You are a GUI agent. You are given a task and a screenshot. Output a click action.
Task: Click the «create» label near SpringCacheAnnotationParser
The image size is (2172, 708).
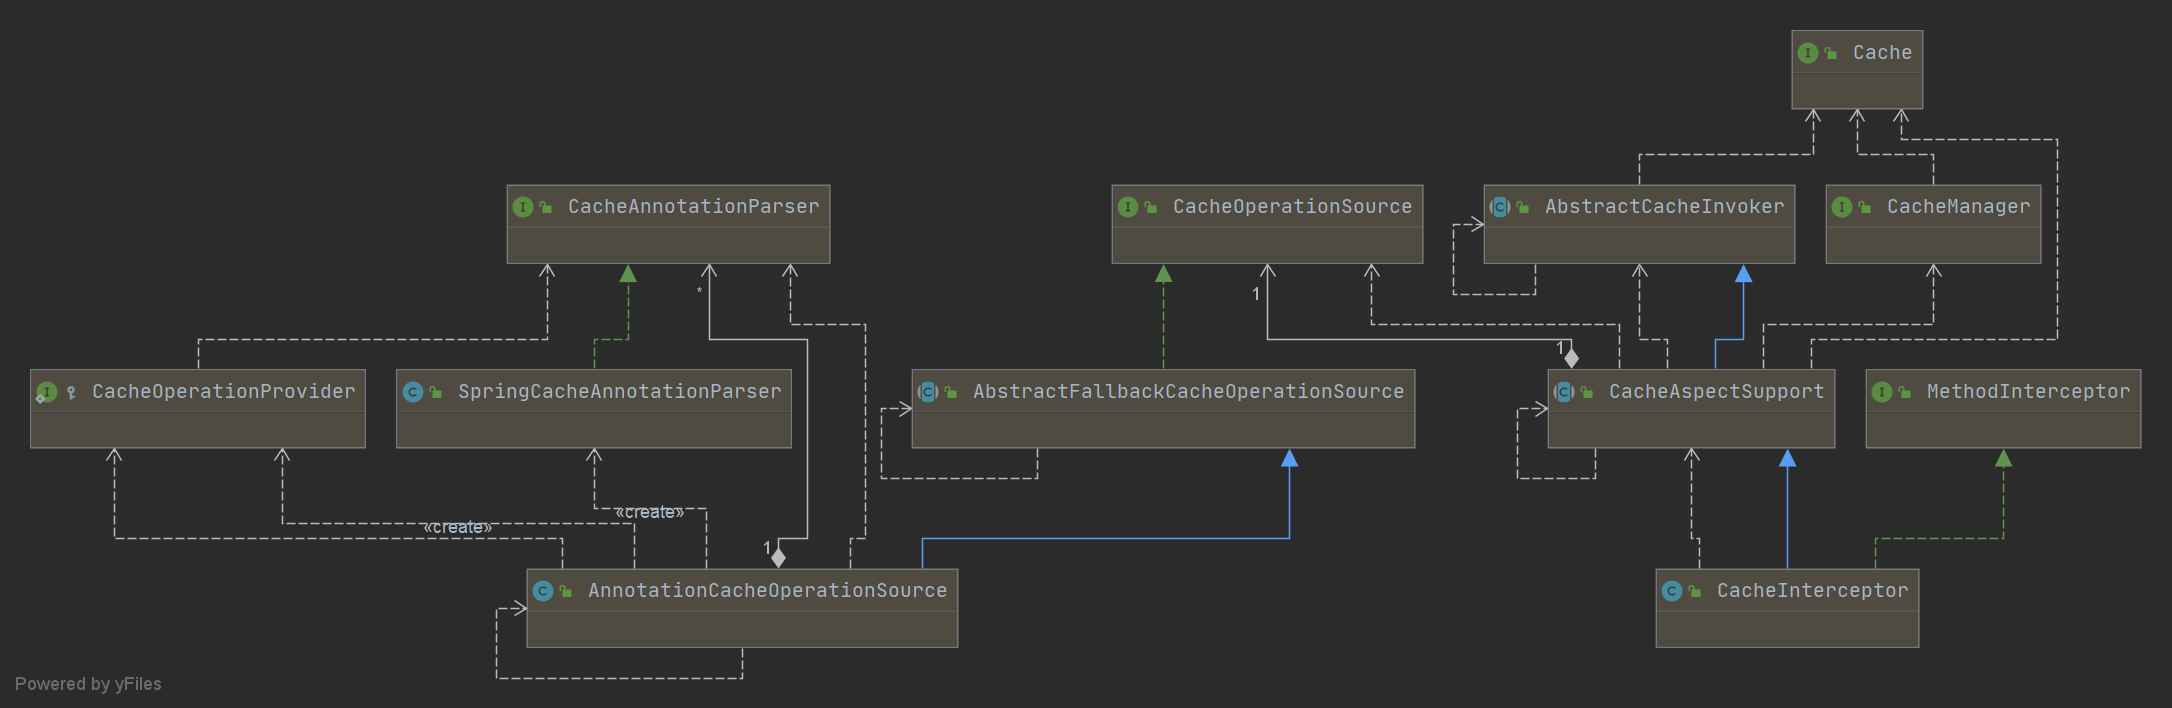pyautogui.click(x=649, y=512)
